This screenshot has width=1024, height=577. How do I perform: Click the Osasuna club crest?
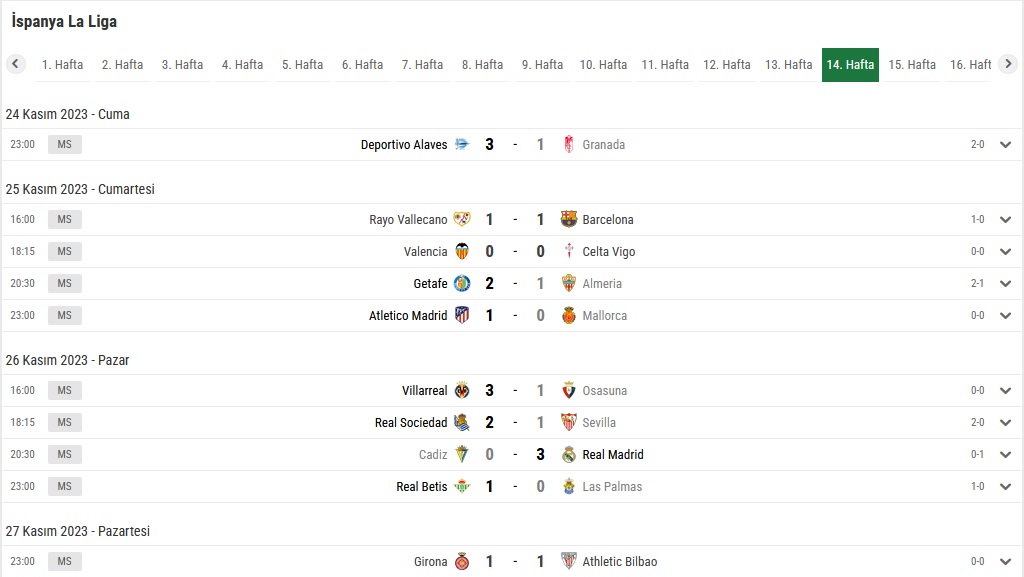tap(569, 390)
